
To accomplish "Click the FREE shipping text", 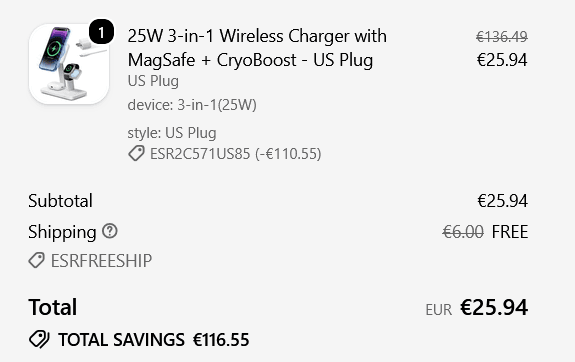I will click(x=510, y=232).
